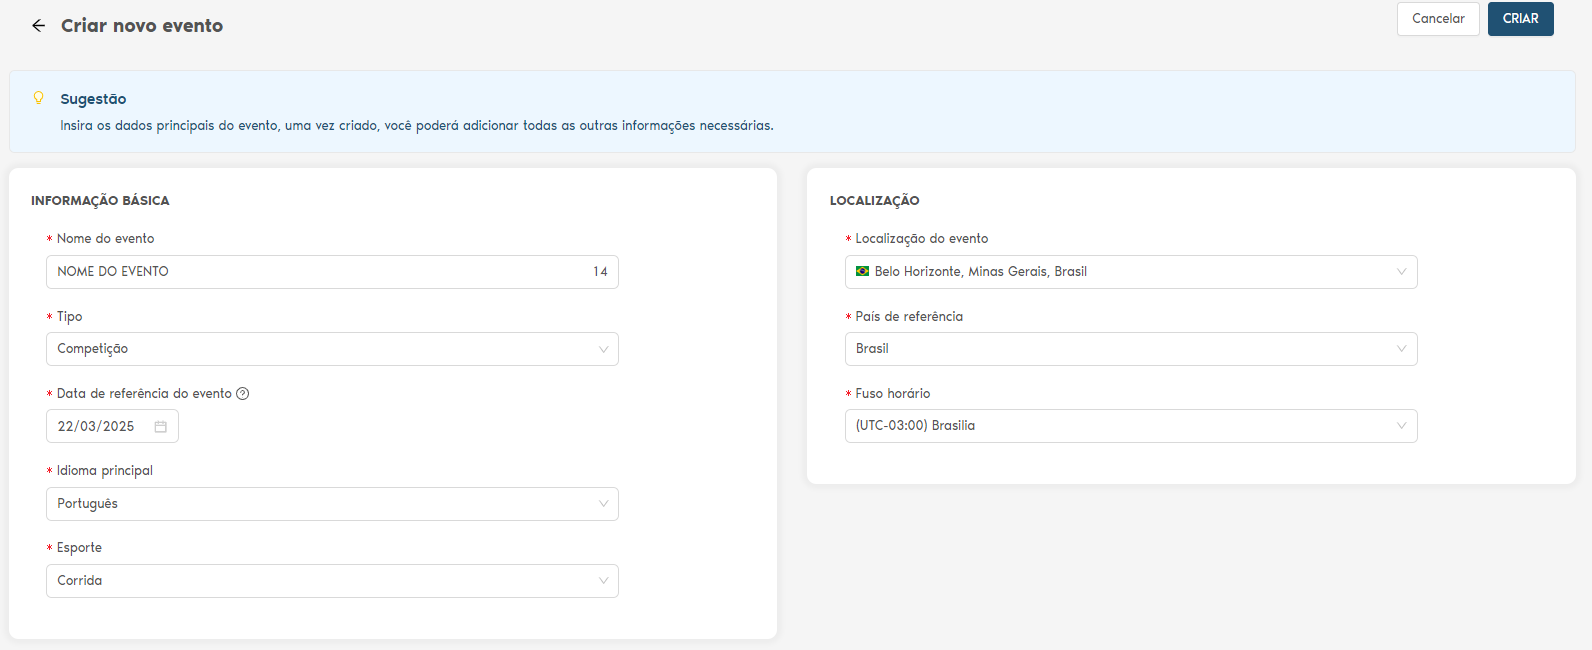
Task: Click the lightbulb icon next to Sugestão
Action: (39, 98)
